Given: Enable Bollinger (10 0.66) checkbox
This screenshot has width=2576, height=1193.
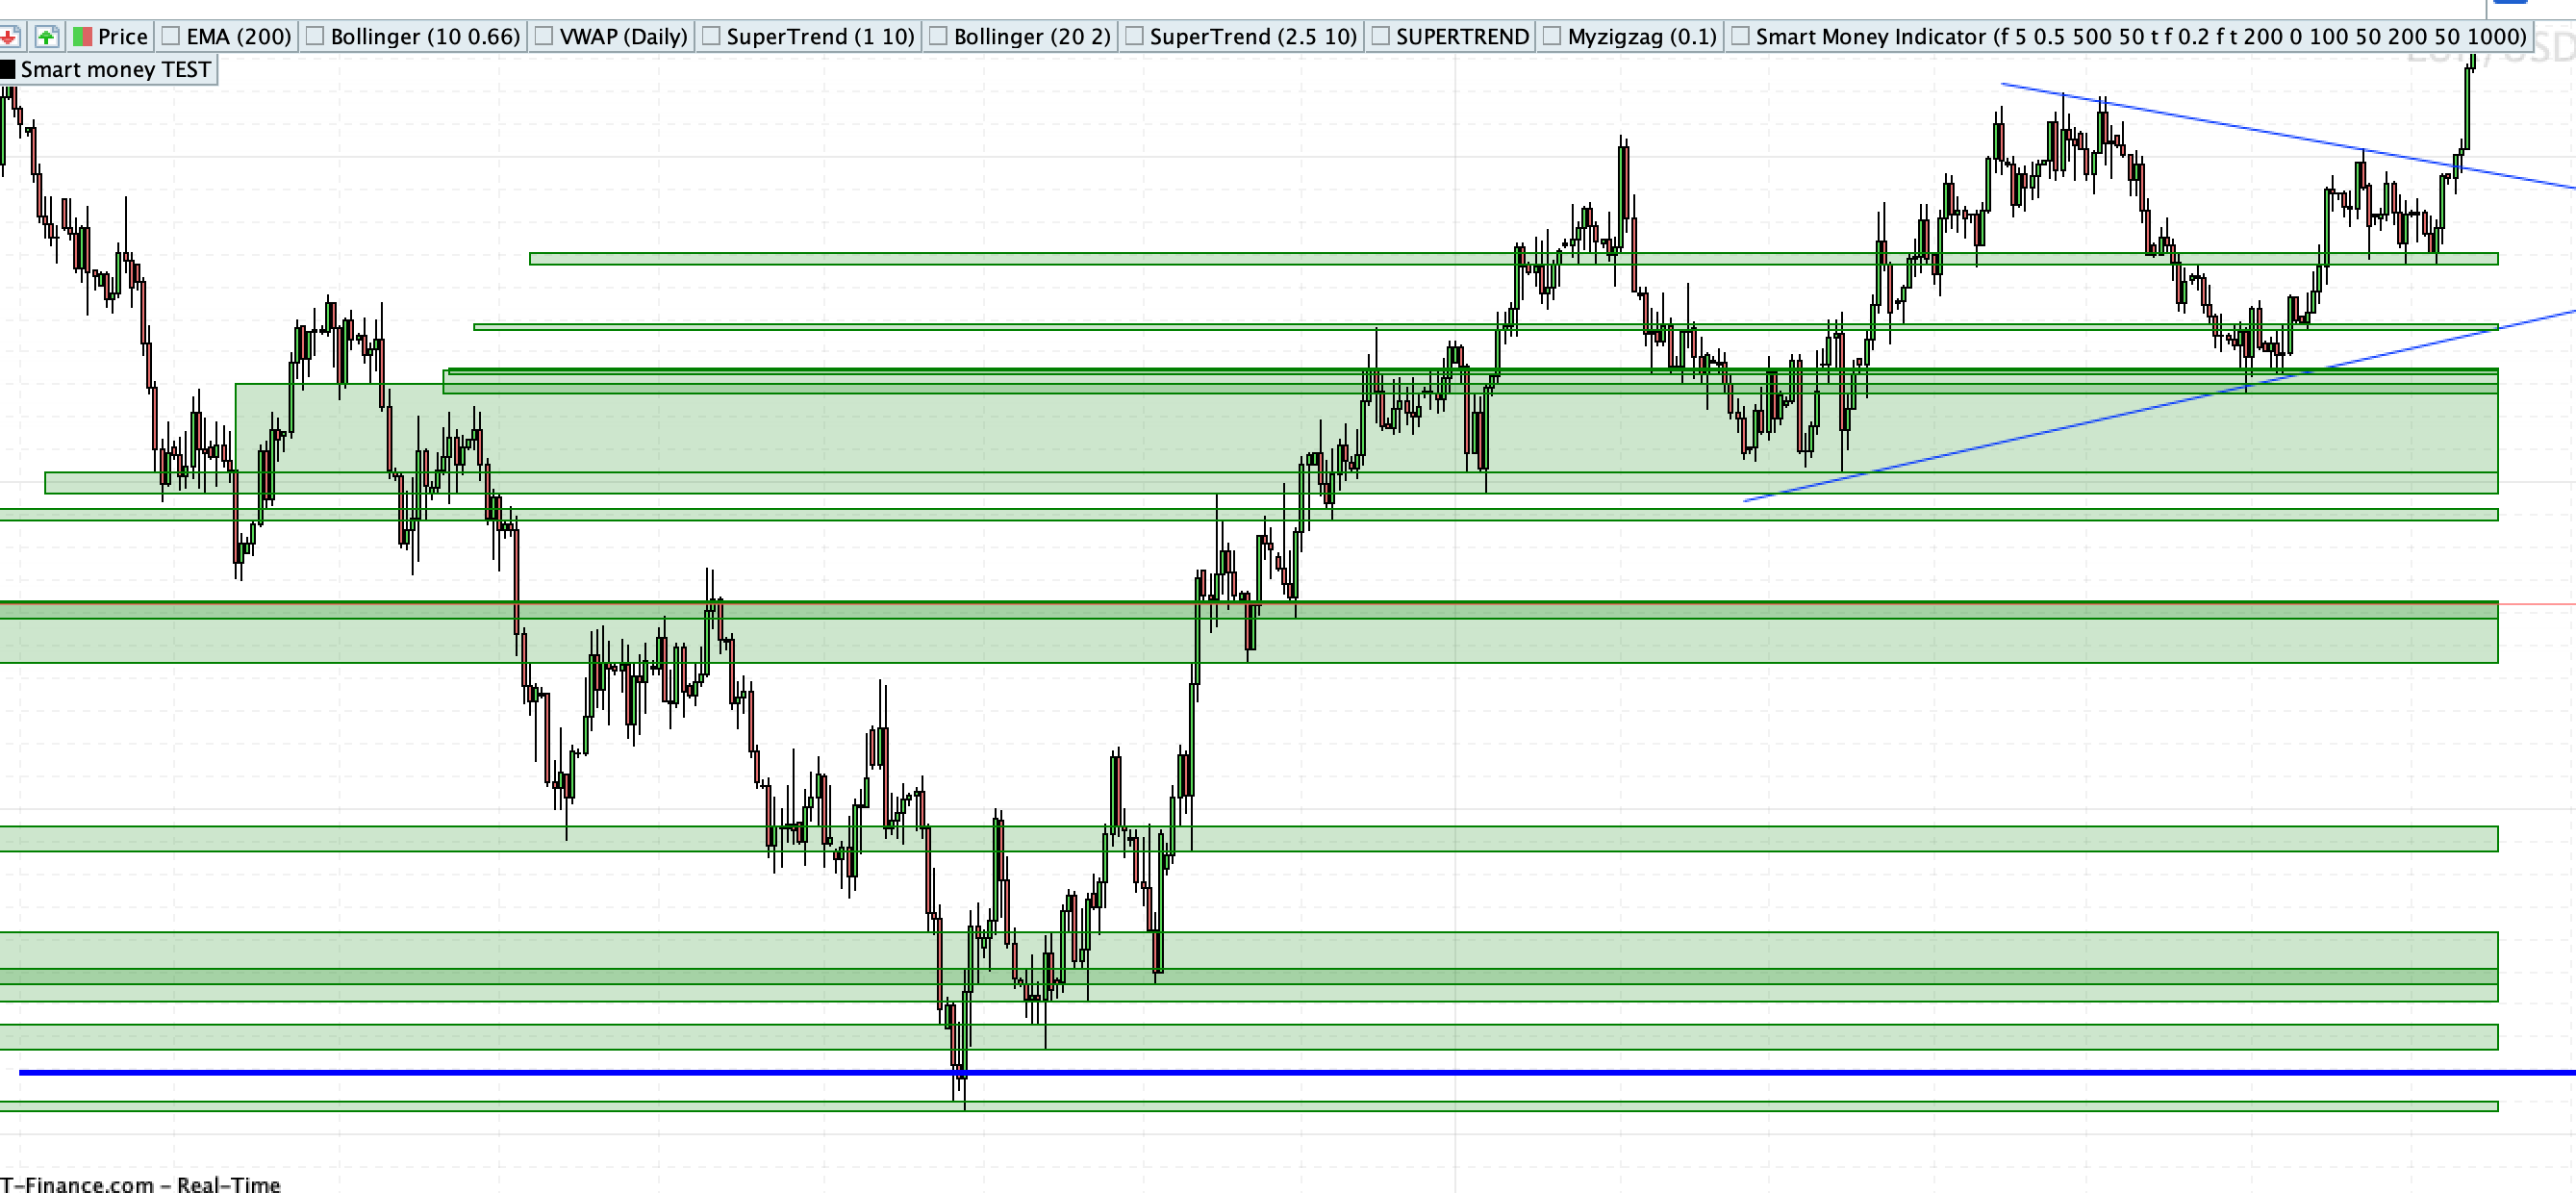Looking at the screenshot, I should click(x=315, y=37).
